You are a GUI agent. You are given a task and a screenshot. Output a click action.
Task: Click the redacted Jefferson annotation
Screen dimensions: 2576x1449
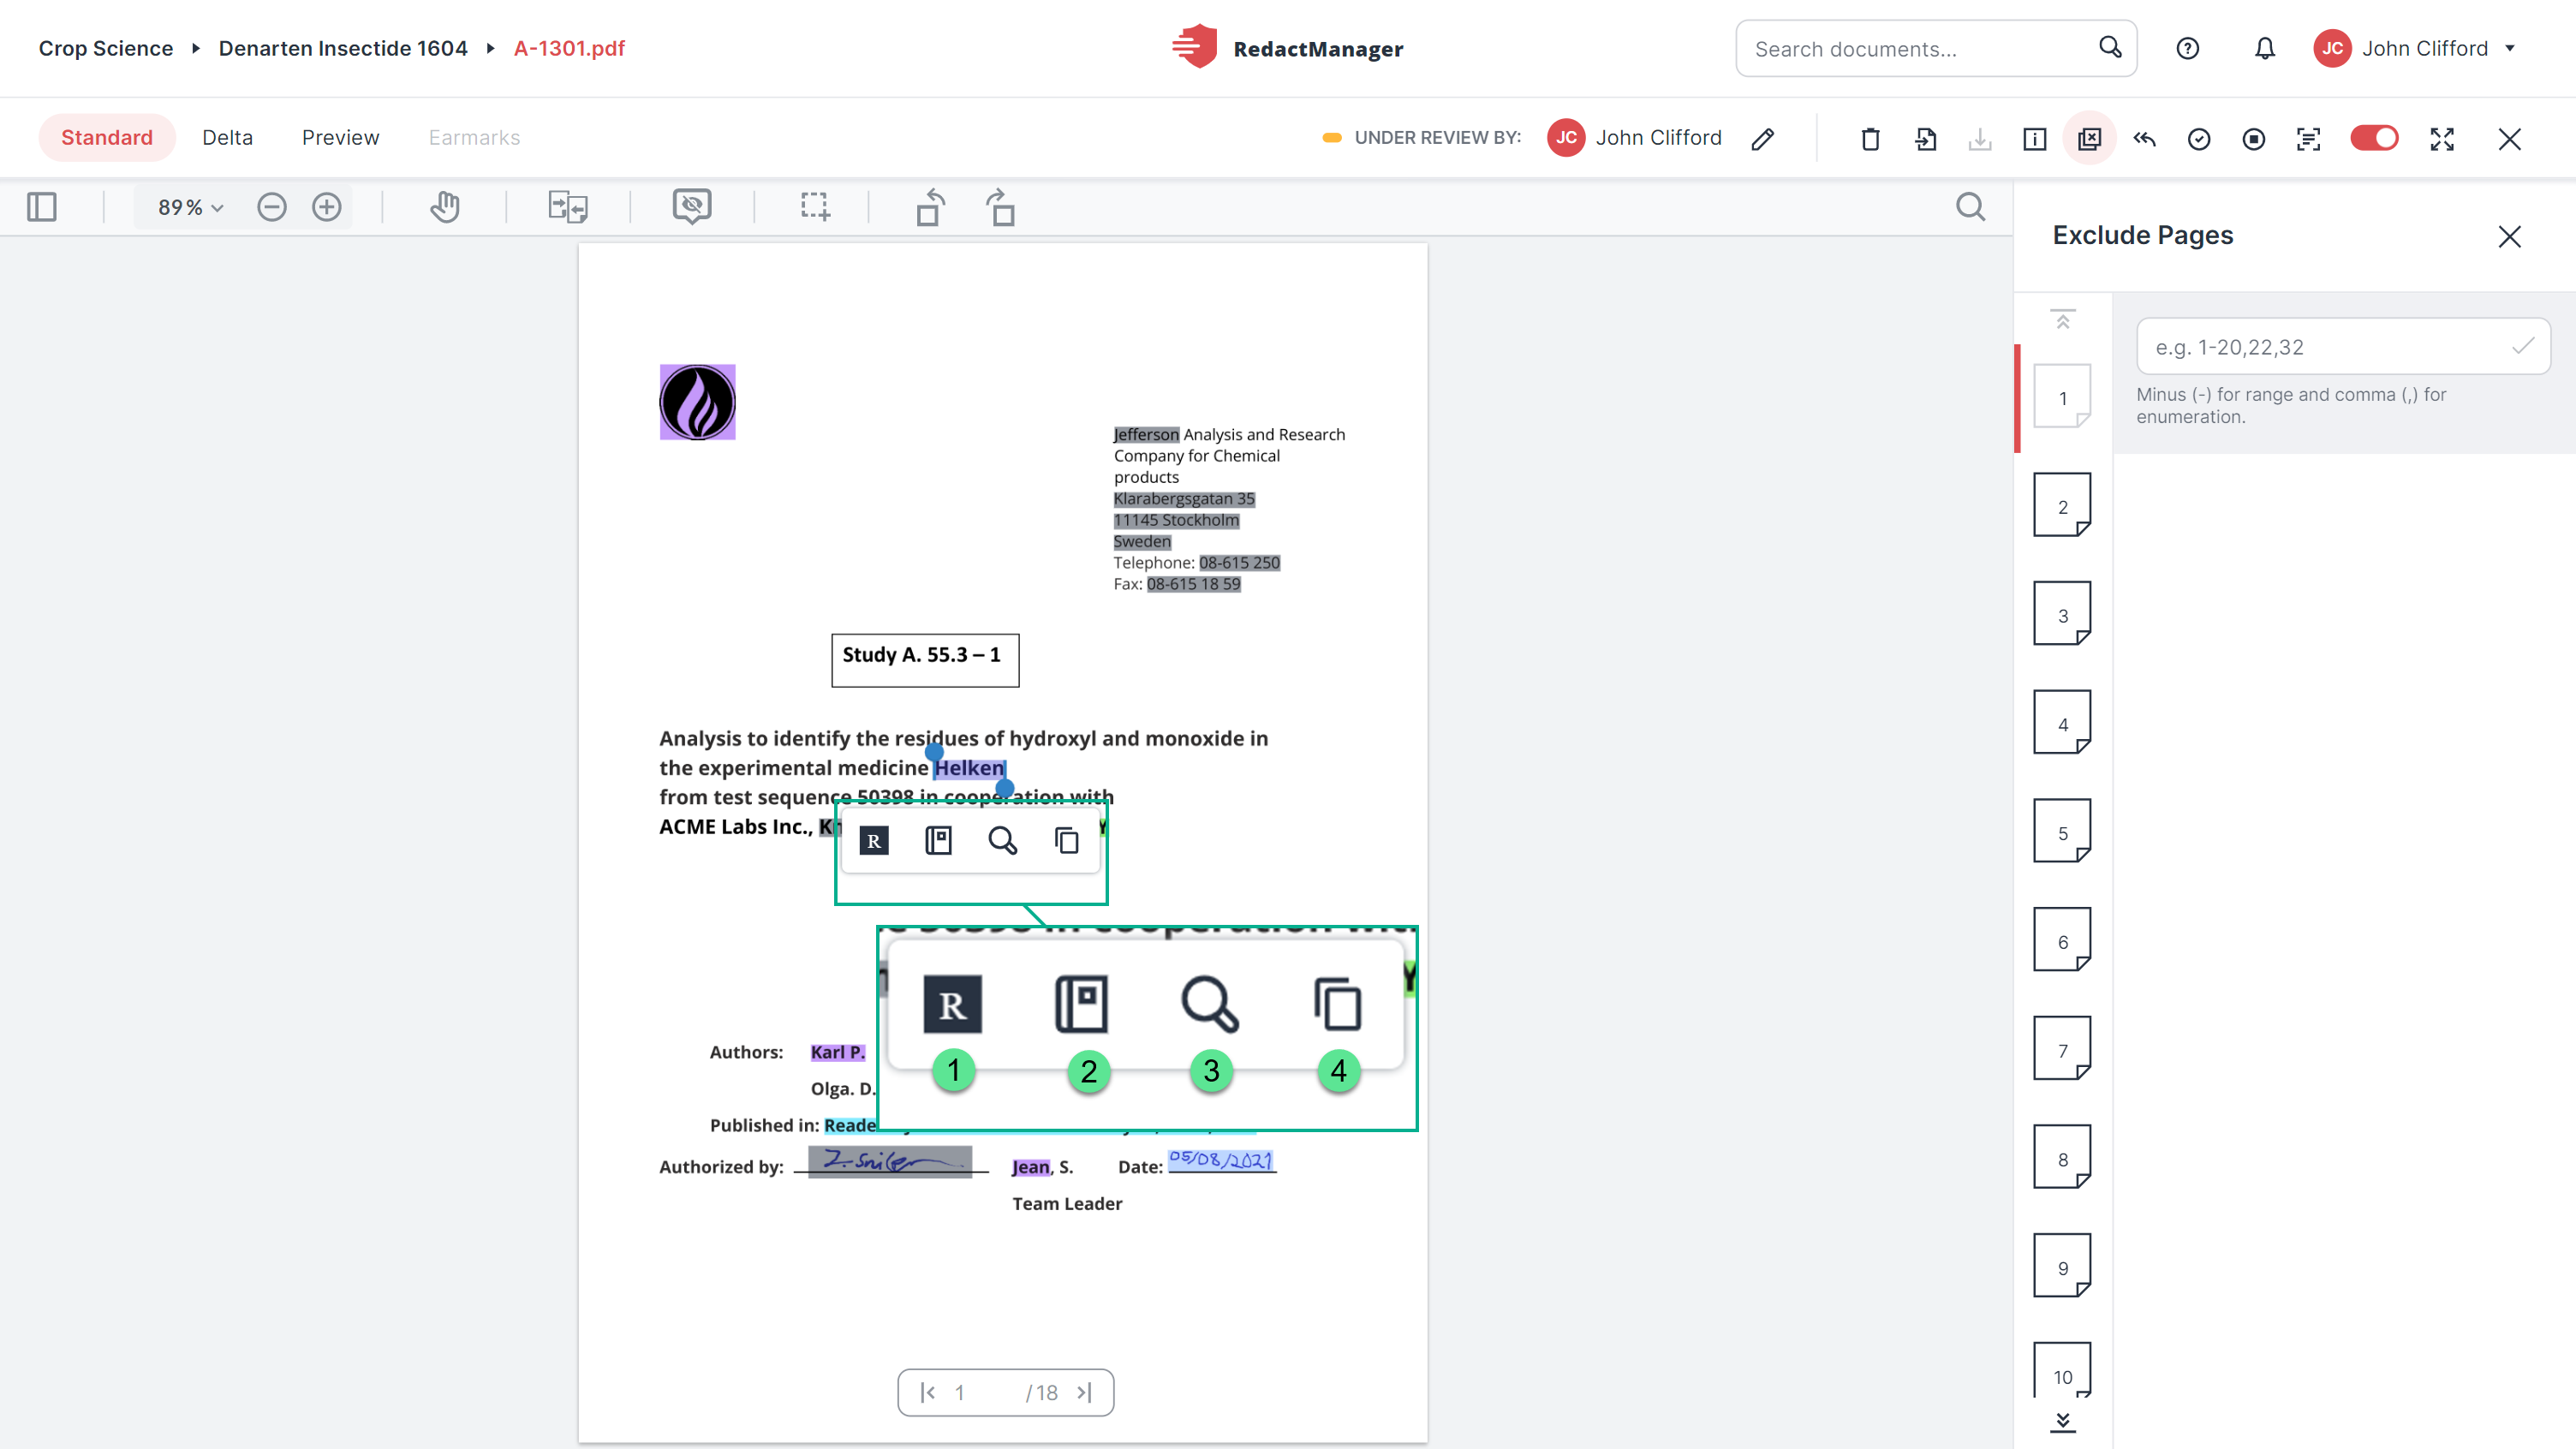[x=1146, y=434]
